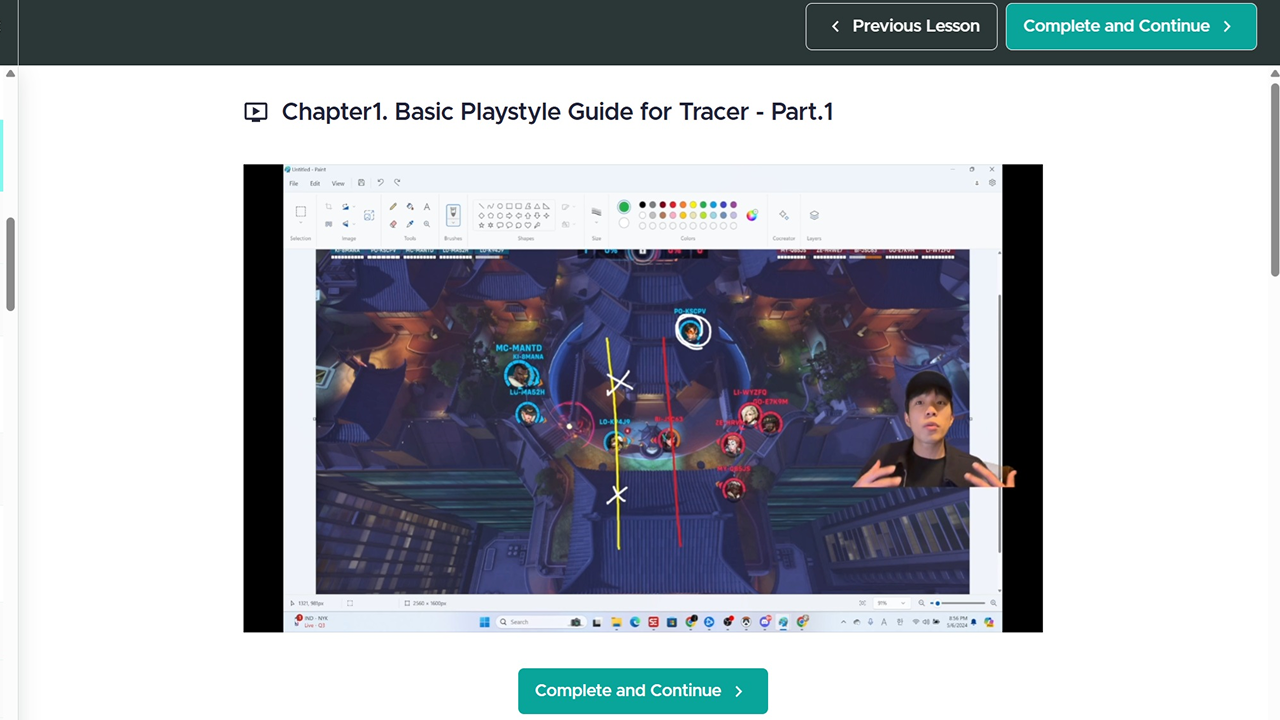The height and width of the screenshot is (720, 1280).
Task: Click the Windows Start button in the recording
Action: [485, 622]
